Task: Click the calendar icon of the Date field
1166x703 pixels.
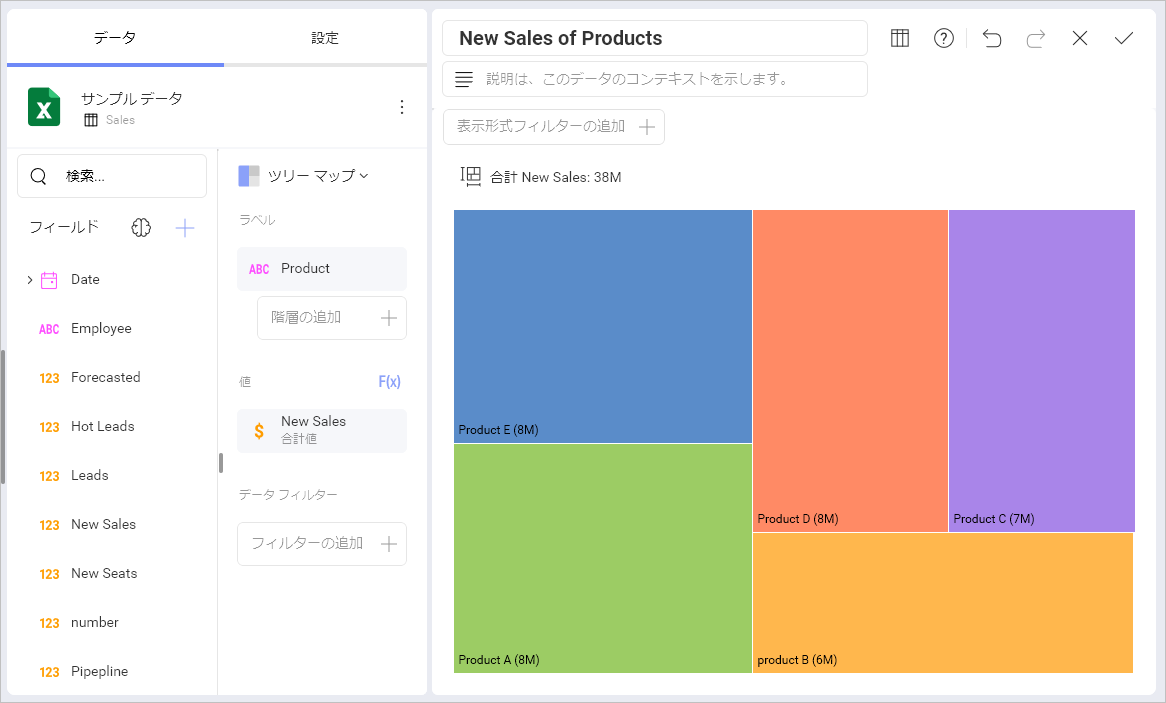Action: tap(49, 280)
